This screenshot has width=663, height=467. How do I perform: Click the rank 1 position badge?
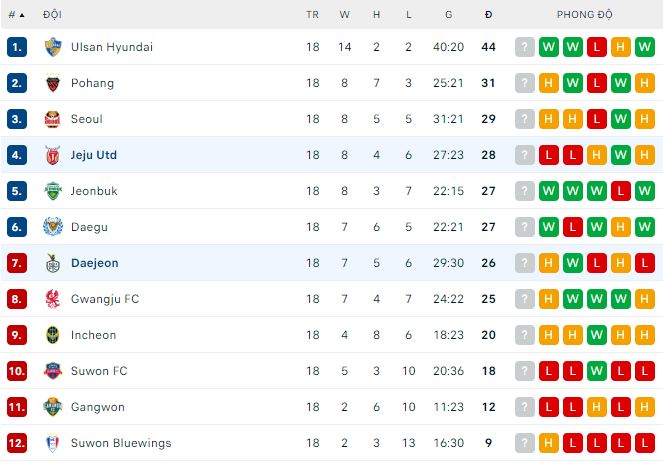coord(16,47)
